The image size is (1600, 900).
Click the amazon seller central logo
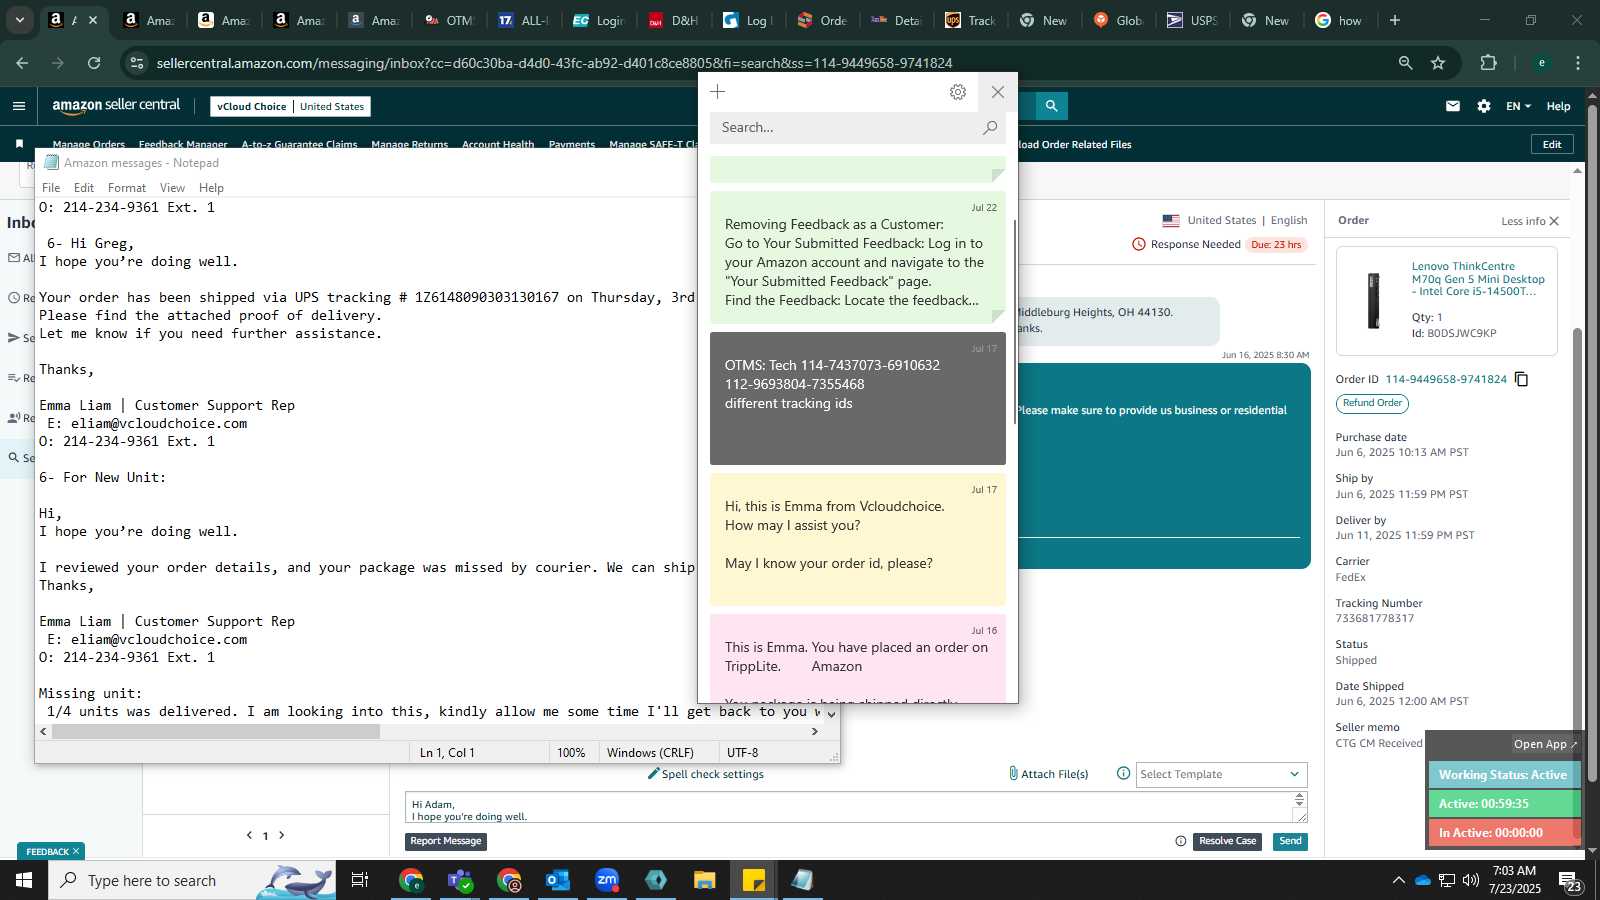(x=116, y=106)
